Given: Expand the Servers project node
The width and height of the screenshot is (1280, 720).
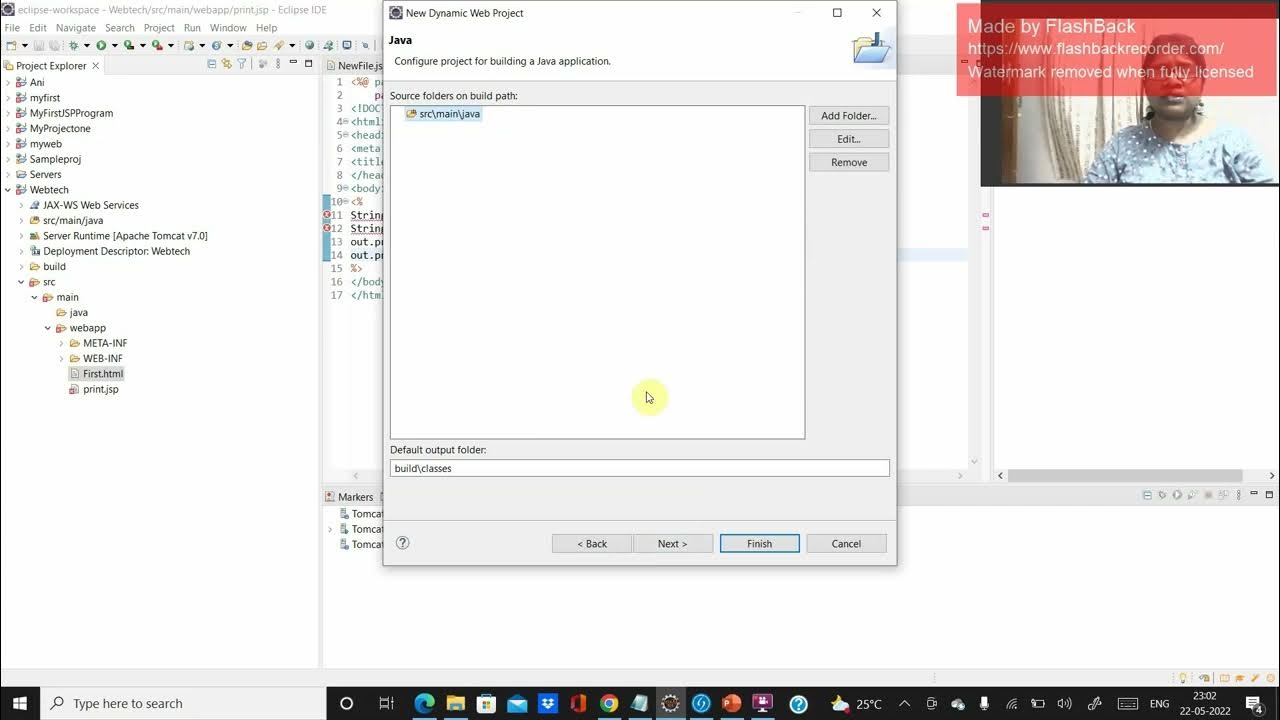Looking at the screenshot, I should [8, 174].
